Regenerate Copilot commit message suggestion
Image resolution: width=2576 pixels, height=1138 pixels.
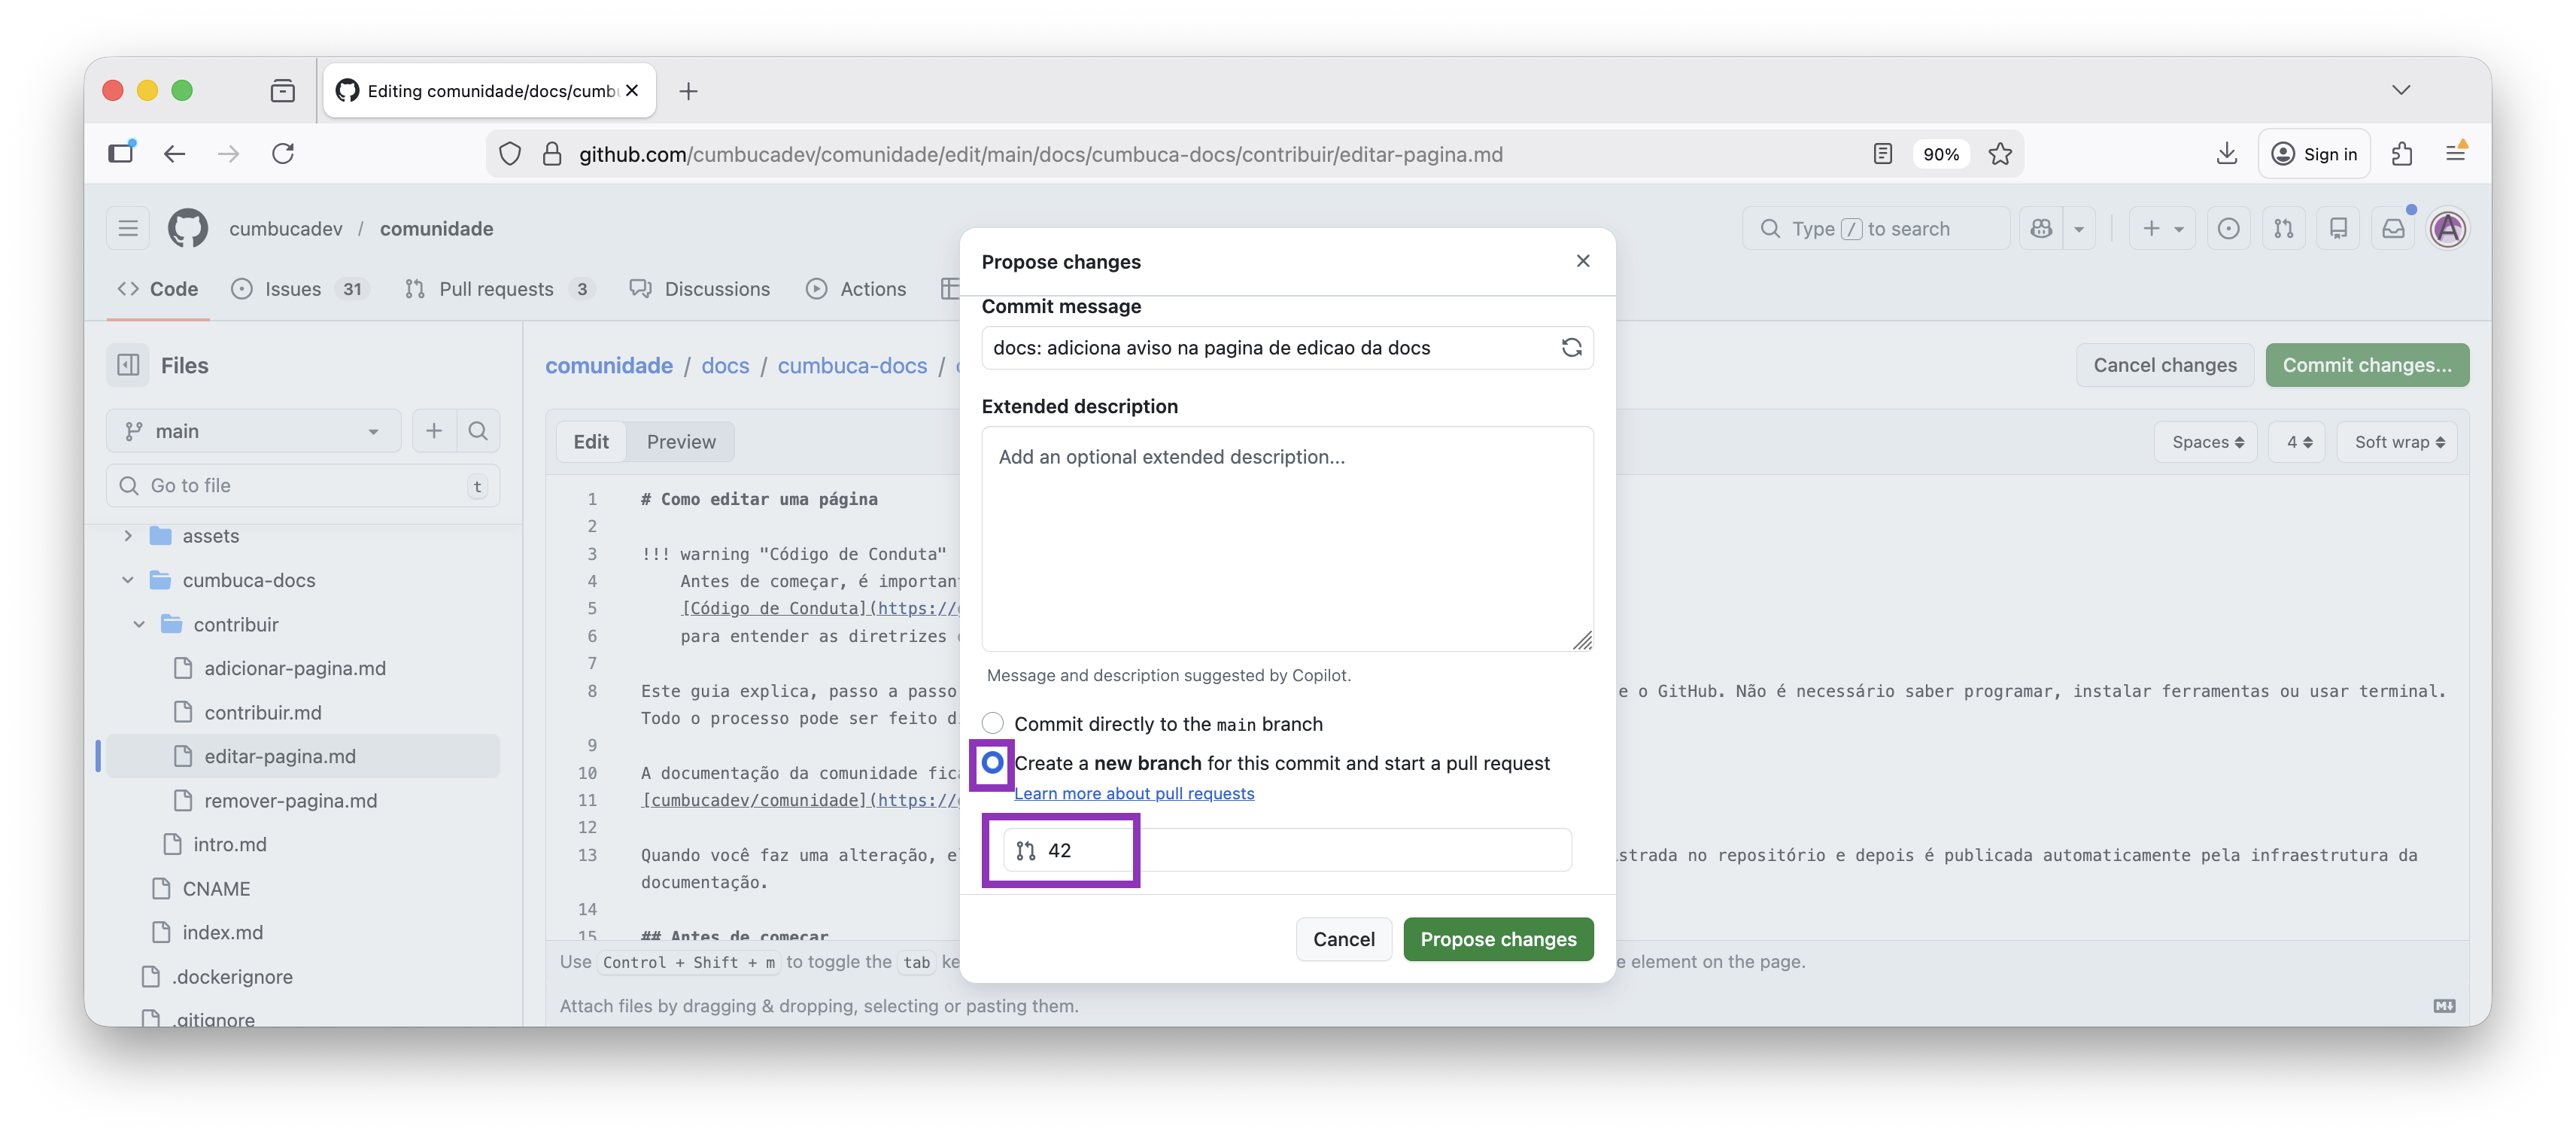point(1571,347)
